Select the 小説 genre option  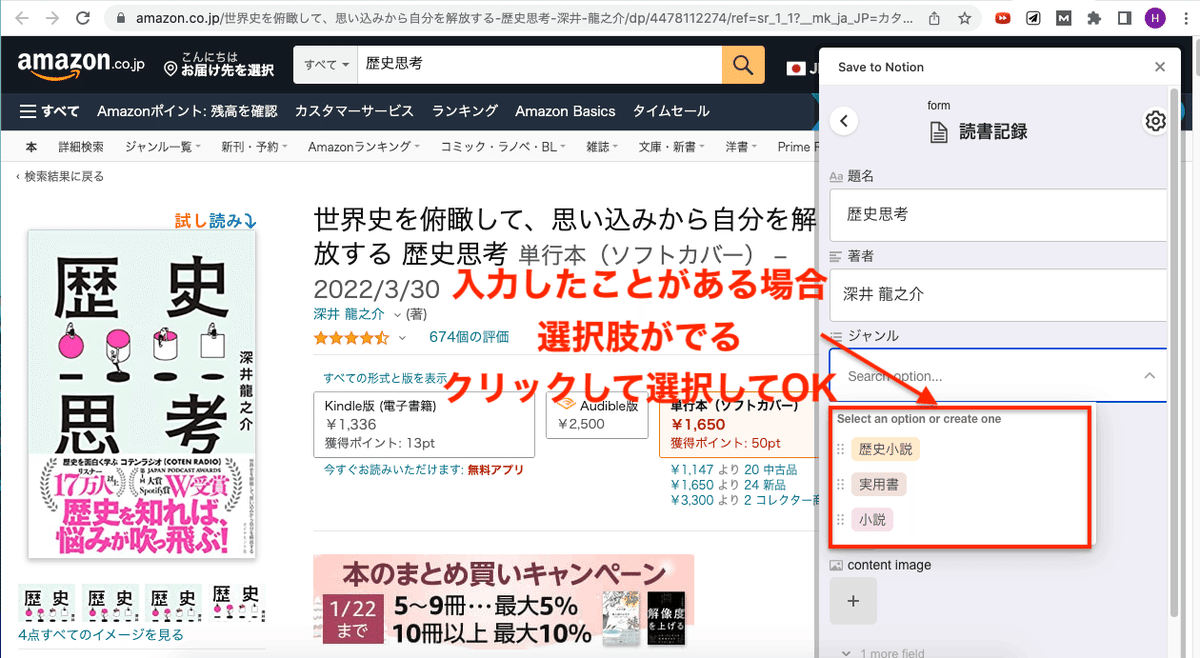tap(872, 520)
